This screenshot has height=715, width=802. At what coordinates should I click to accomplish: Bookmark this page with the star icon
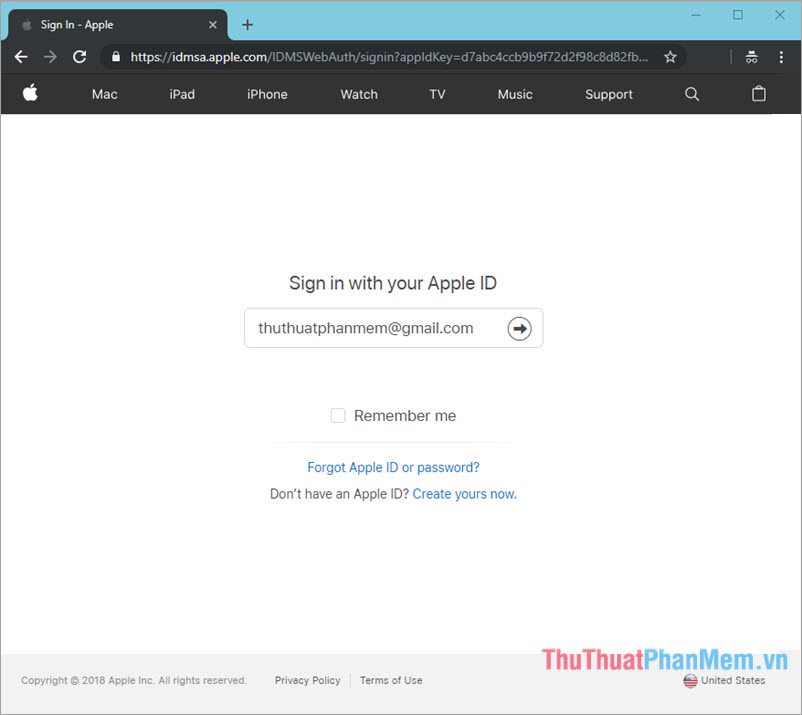(x=670, y=57)
